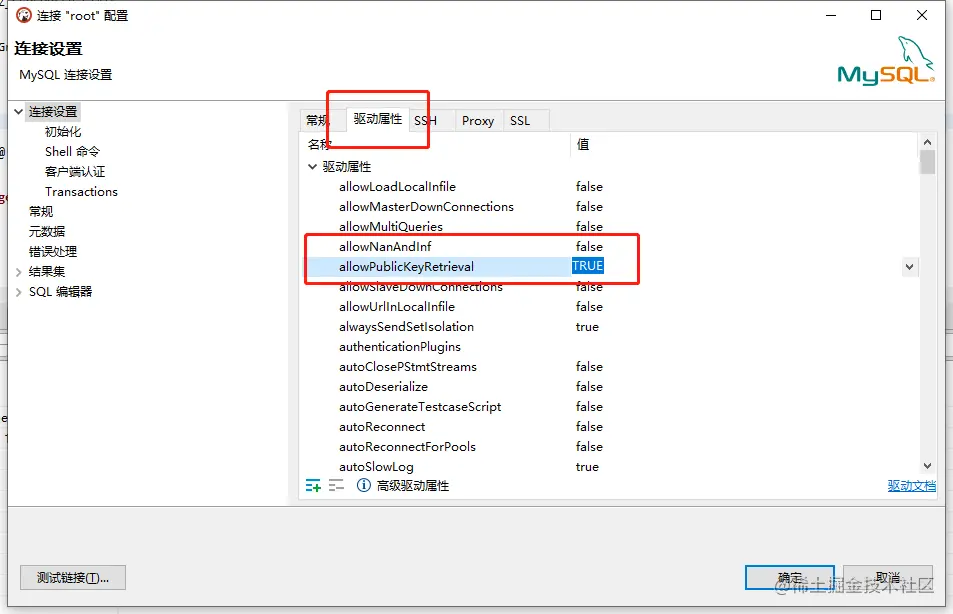Switch to the 驱动属性 tab
Image resolution: width=953 pixels, height=614 pixels.
[x=378, y=119]
